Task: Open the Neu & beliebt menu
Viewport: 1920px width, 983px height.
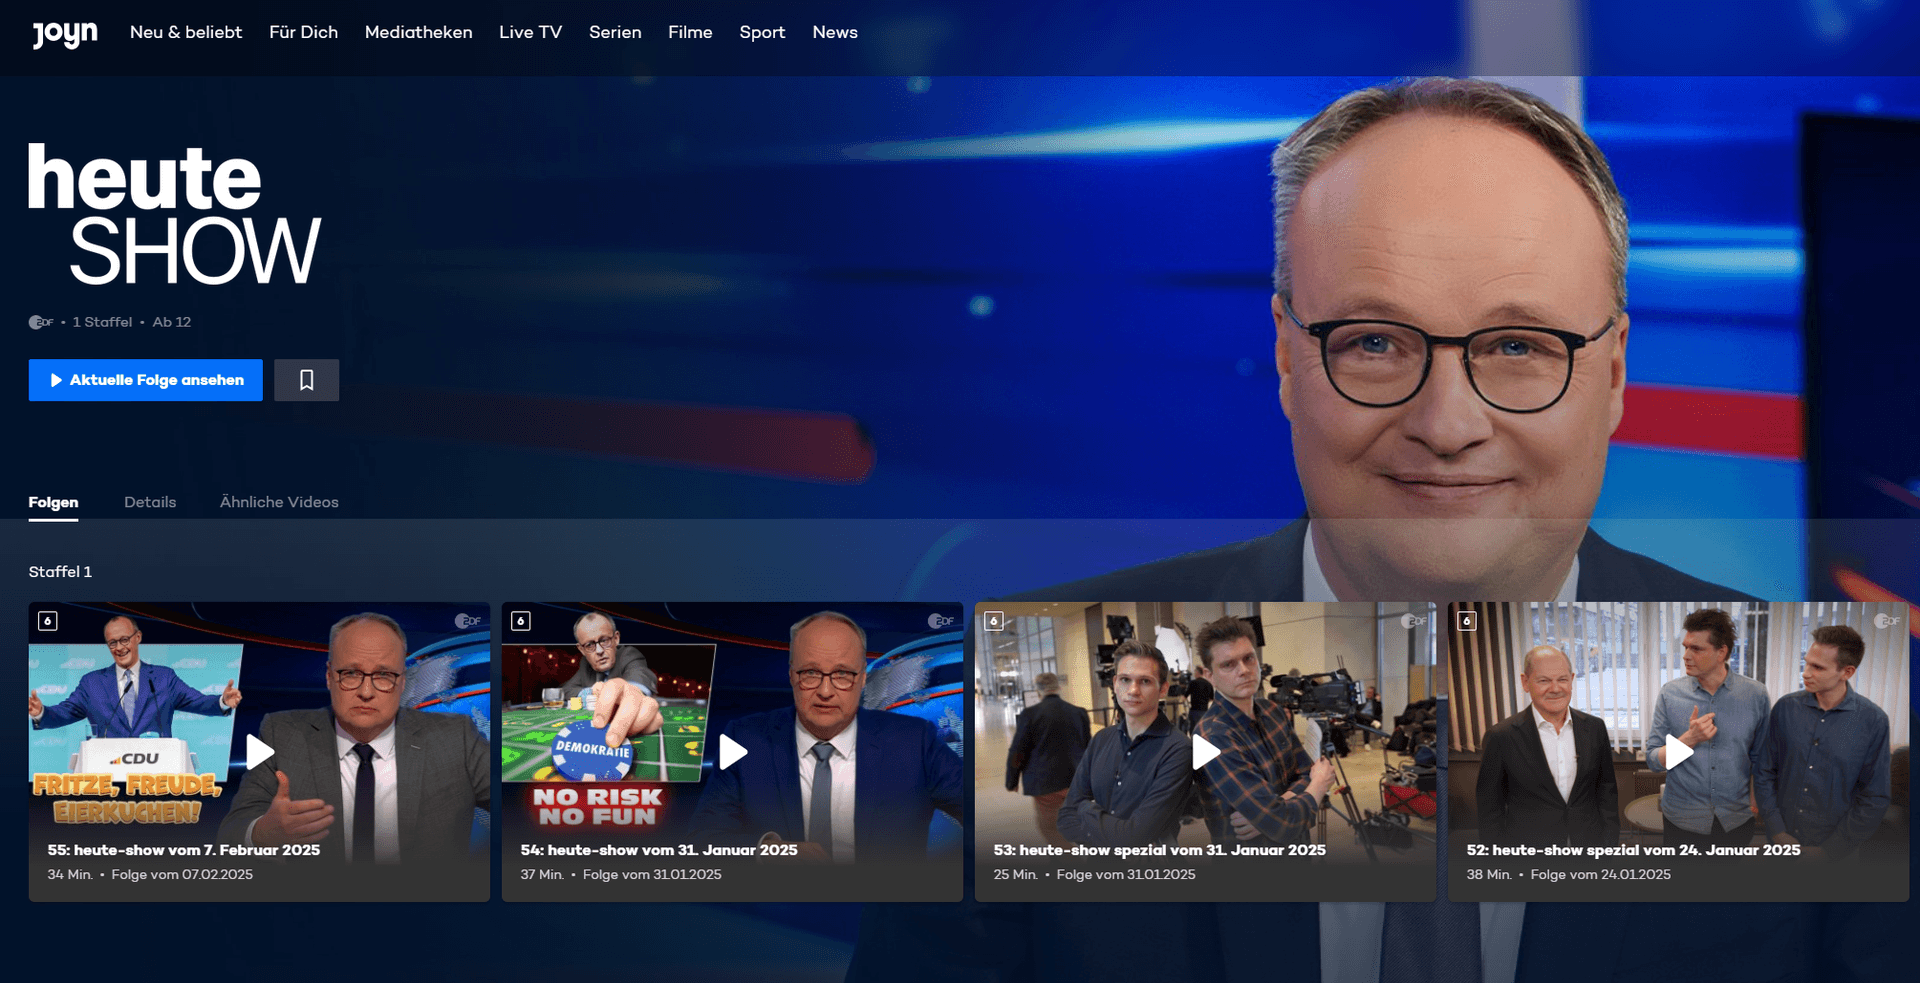Action: coord(186,32)
